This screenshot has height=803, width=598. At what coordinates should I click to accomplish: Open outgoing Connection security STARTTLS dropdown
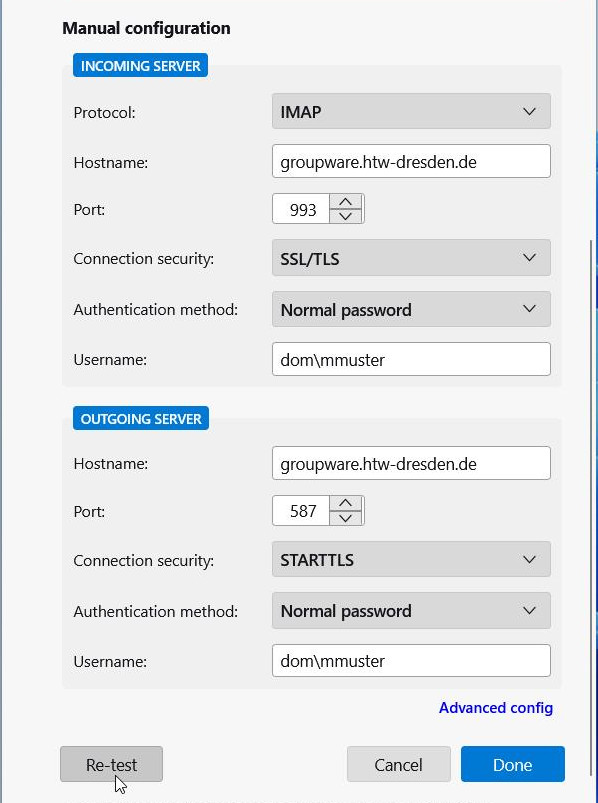click(411, 559)
